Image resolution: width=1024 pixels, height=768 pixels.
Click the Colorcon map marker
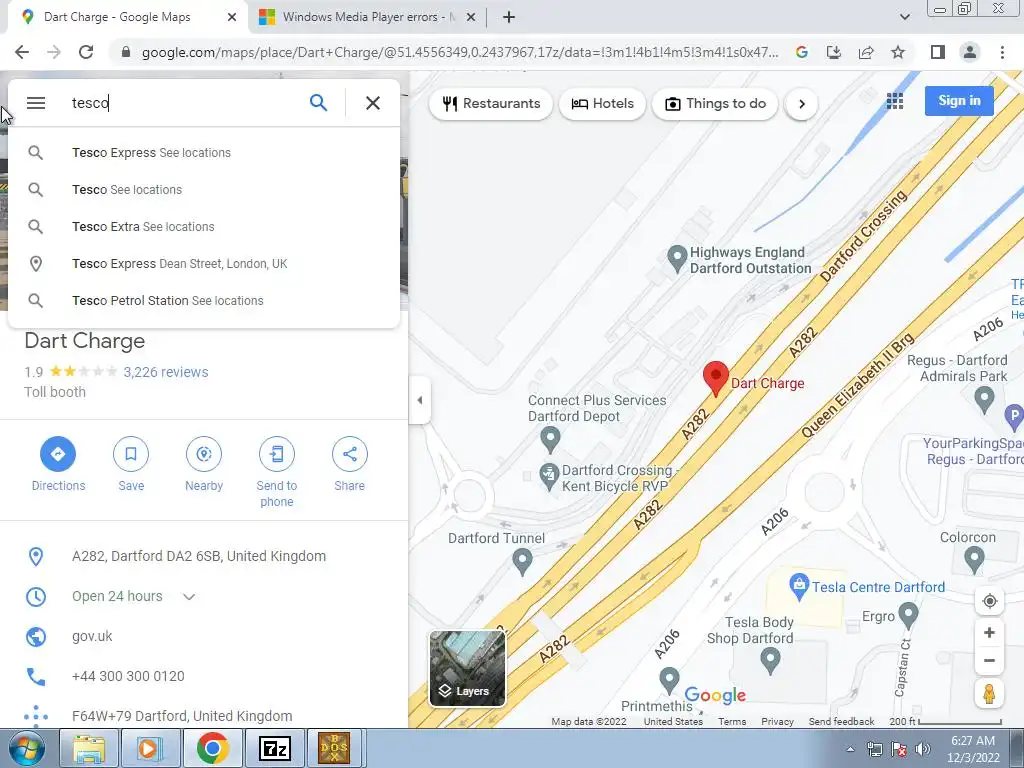point(974,560)
